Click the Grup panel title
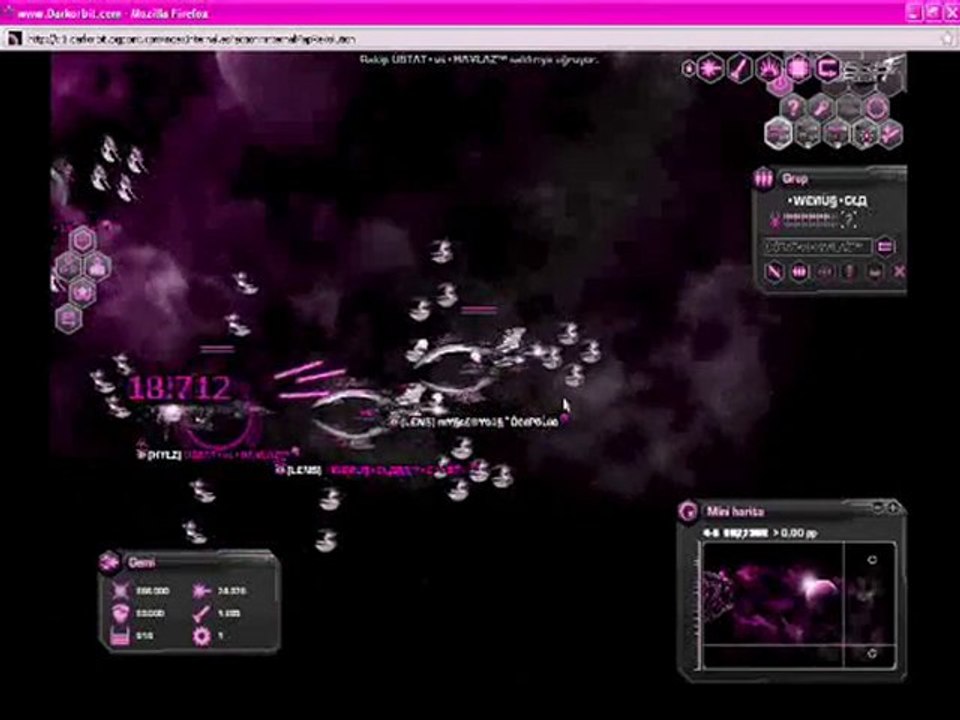960x720 pixels. click(795, 179)
